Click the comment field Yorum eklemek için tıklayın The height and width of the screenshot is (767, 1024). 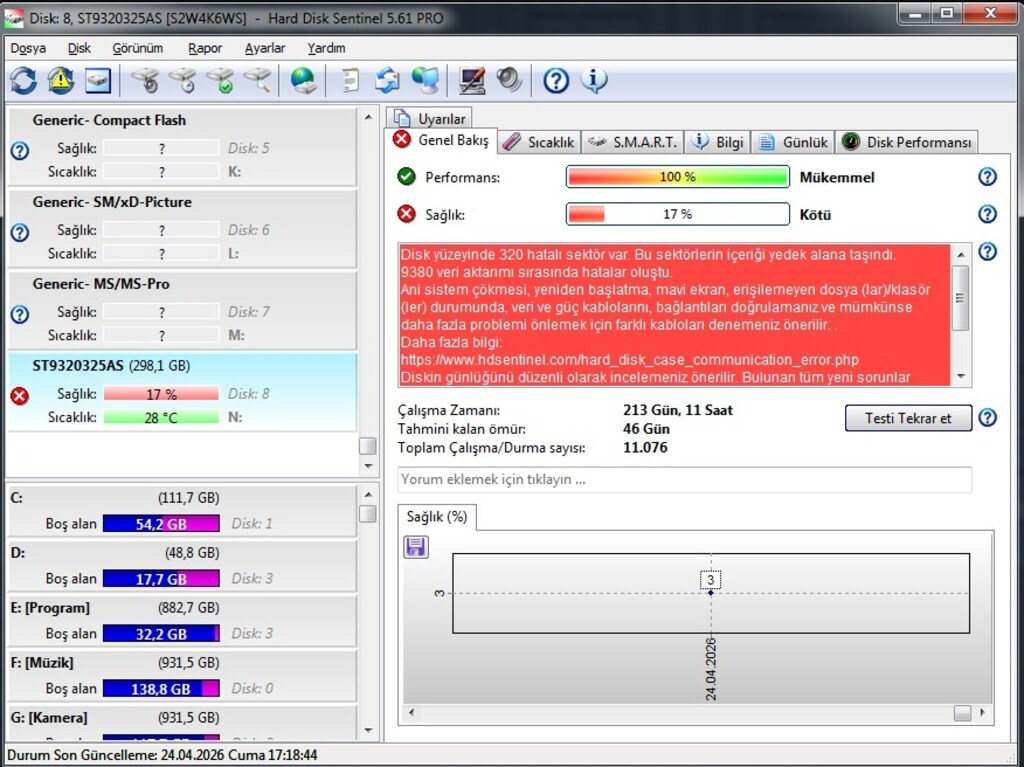click(x=684, y=480)
